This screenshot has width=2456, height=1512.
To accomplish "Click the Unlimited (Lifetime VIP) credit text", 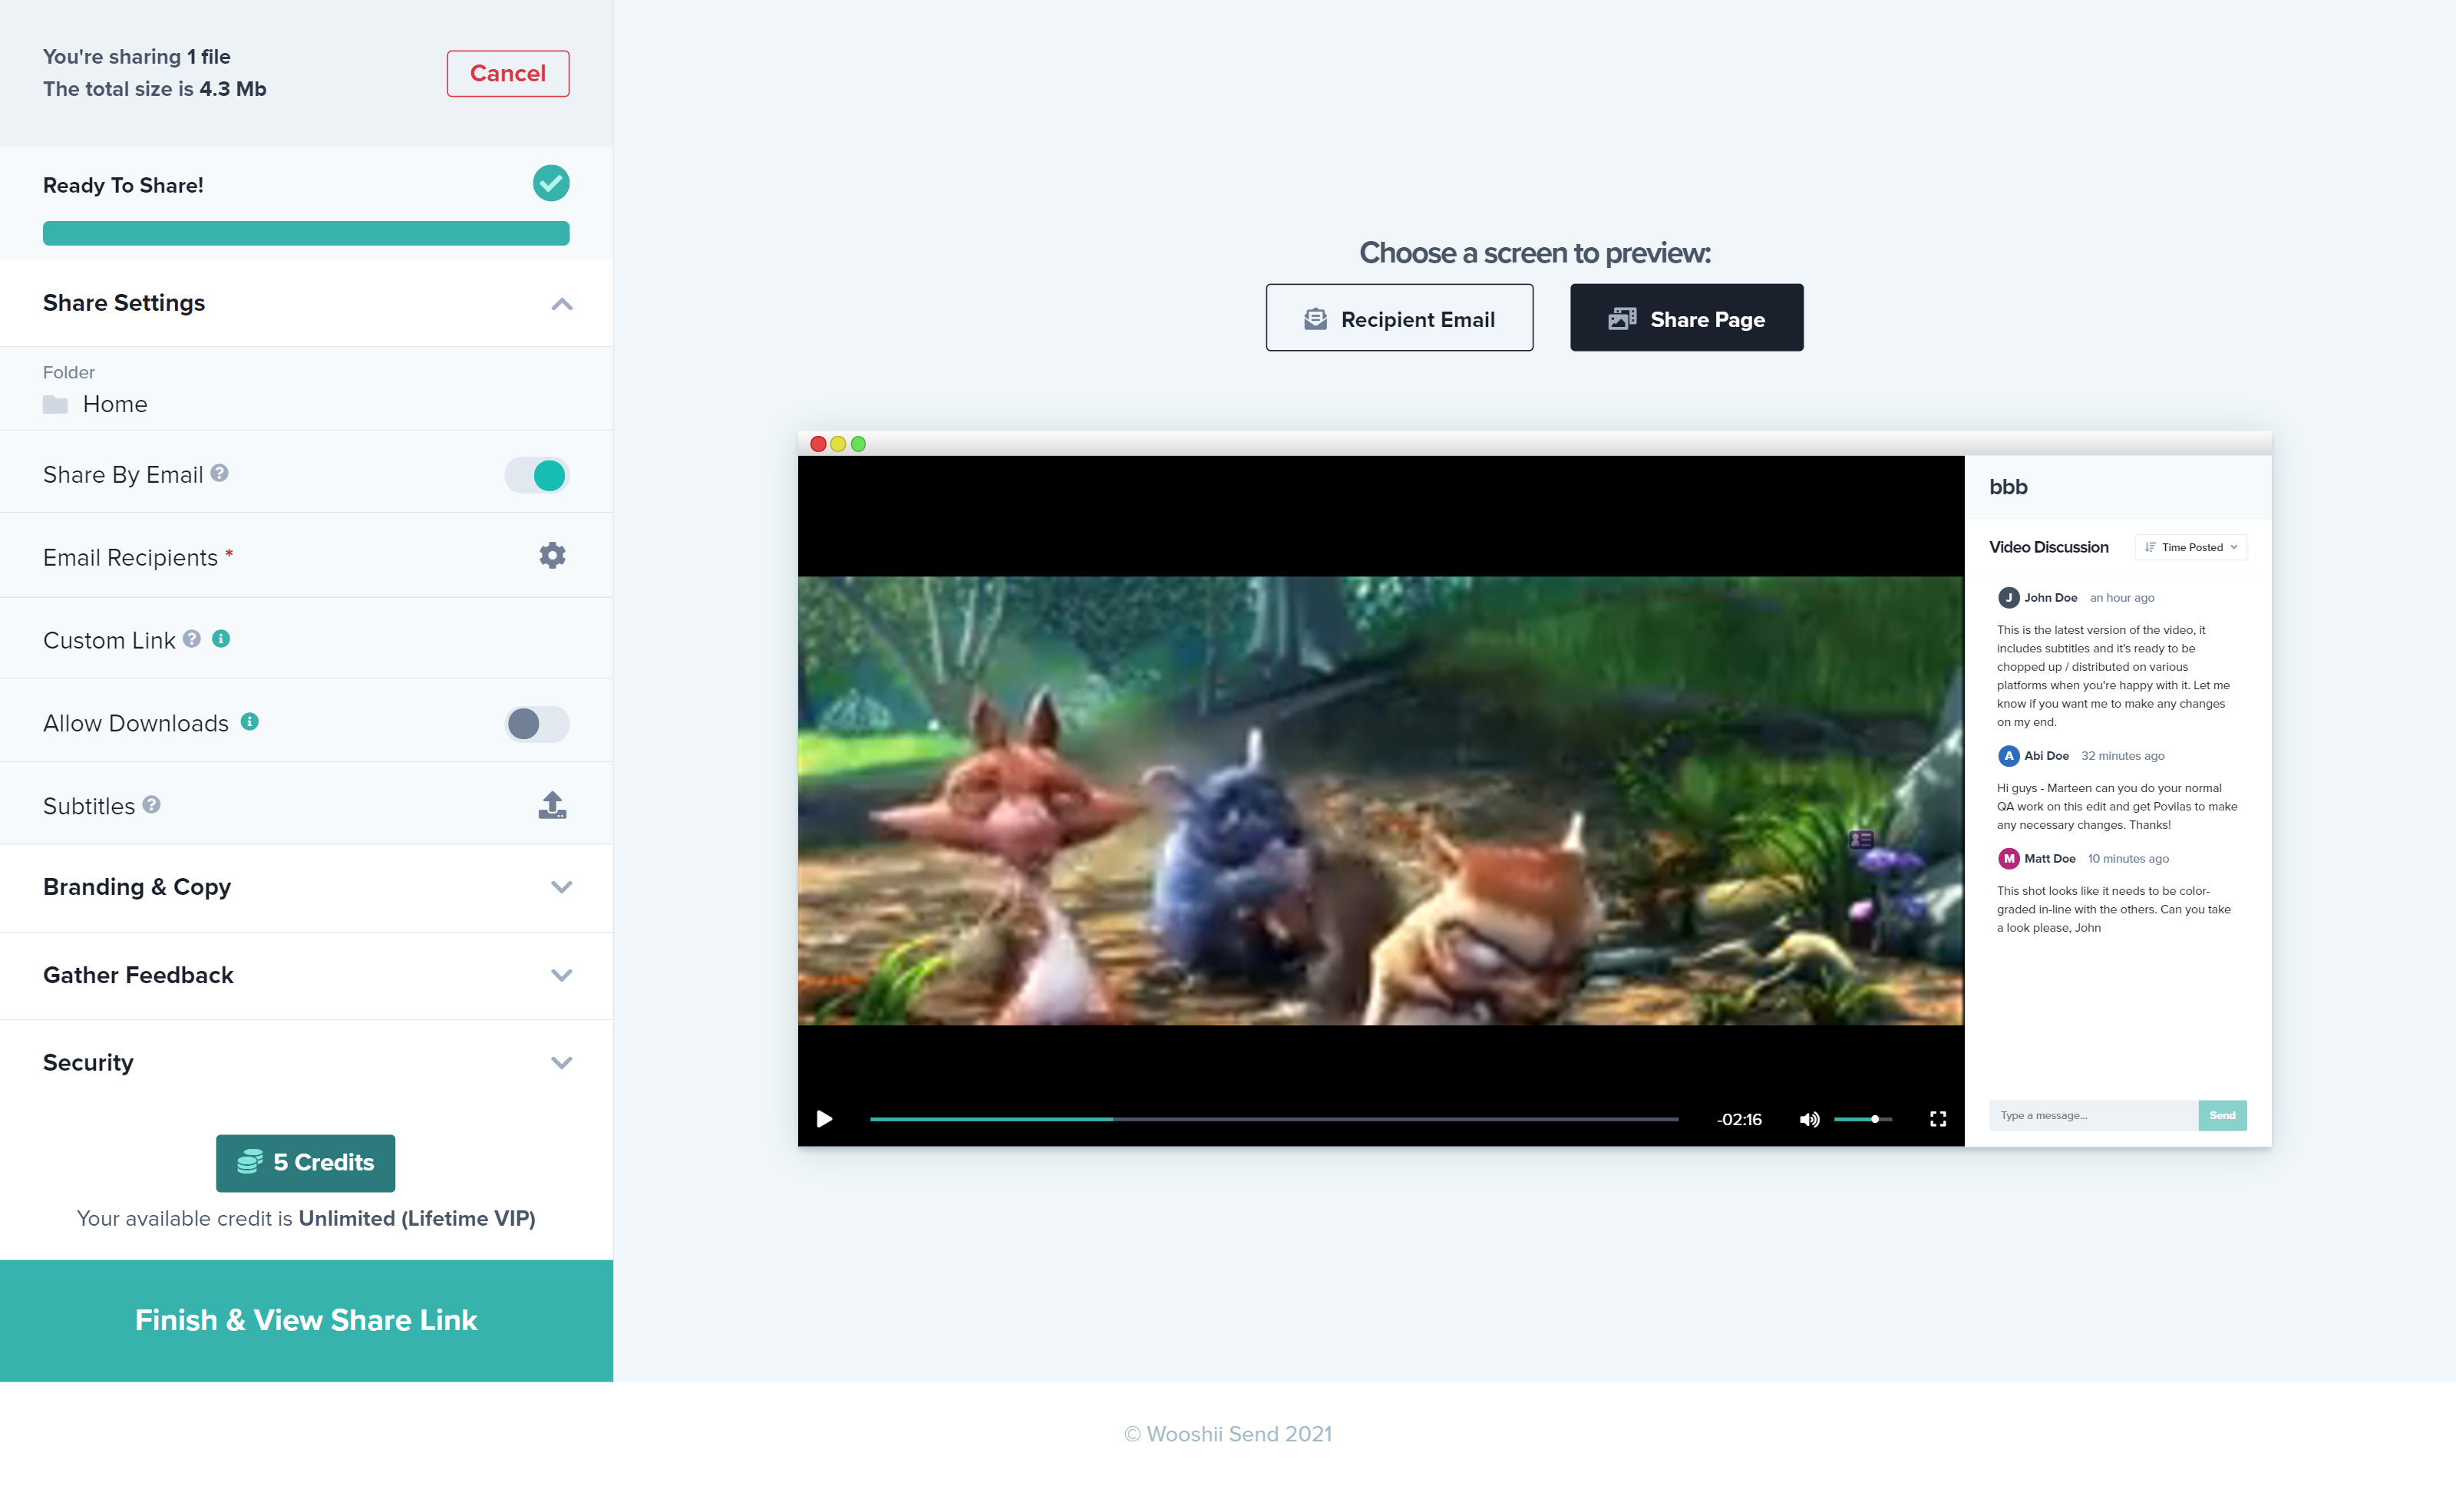I will point(417,1218).
